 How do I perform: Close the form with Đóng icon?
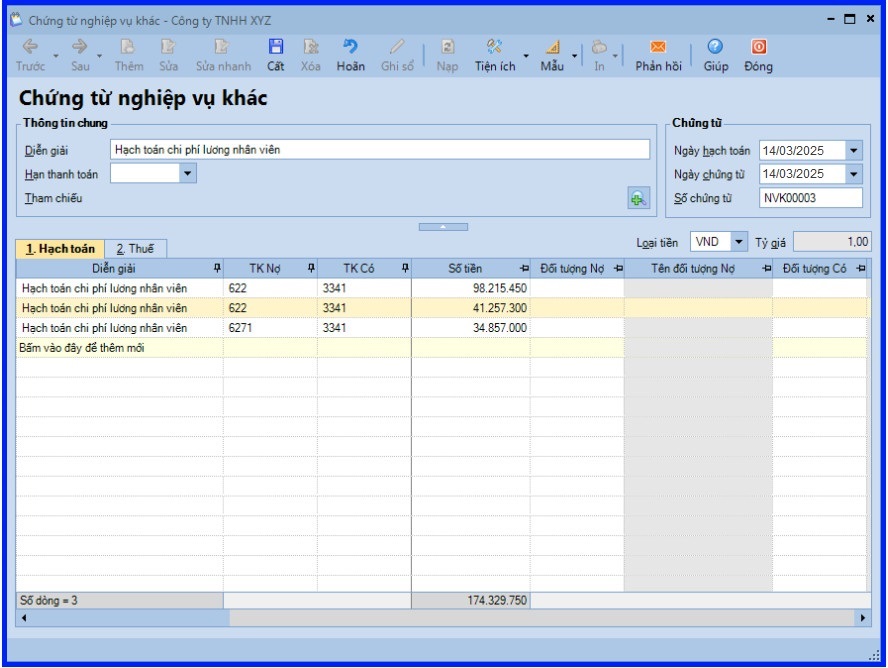coord(759,46)
